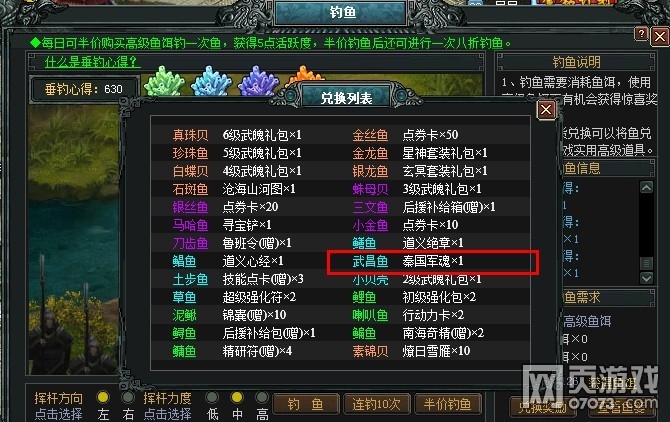Viewport: 670px width, 422px height.
Task: Click the 连钓10次 button
Action: tap(376, 404)
